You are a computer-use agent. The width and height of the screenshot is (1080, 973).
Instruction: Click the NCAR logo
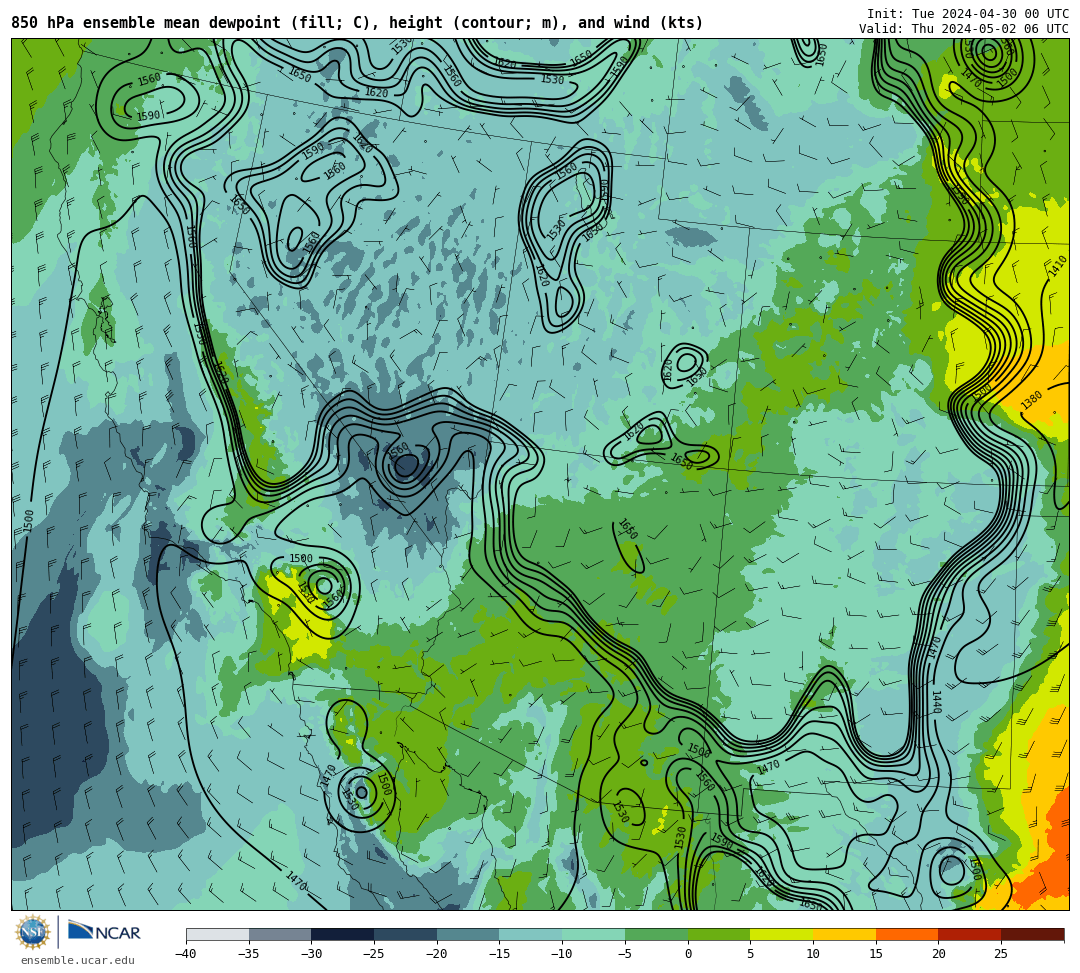(104, 932)
